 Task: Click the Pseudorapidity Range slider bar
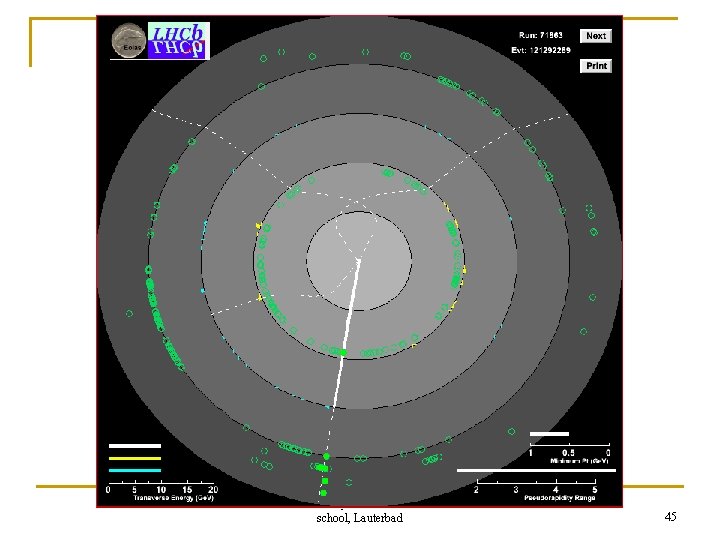click(536, 470)
